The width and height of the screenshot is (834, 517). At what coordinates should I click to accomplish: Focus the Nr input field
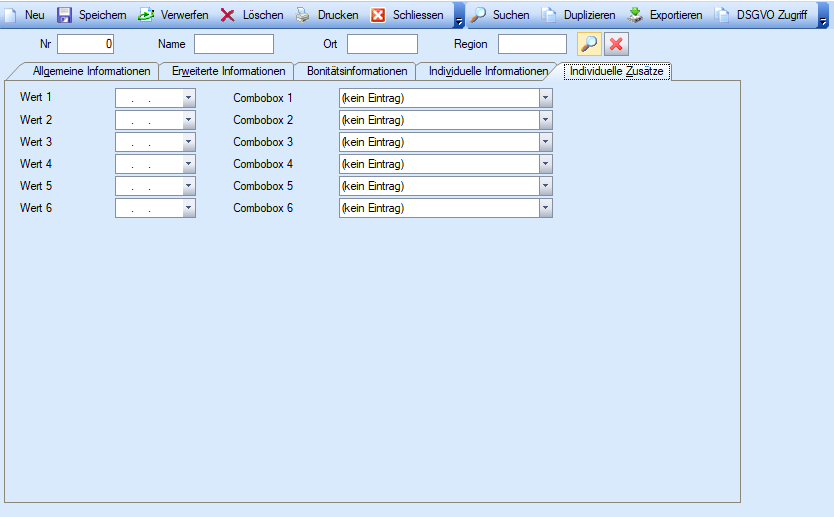86,44
